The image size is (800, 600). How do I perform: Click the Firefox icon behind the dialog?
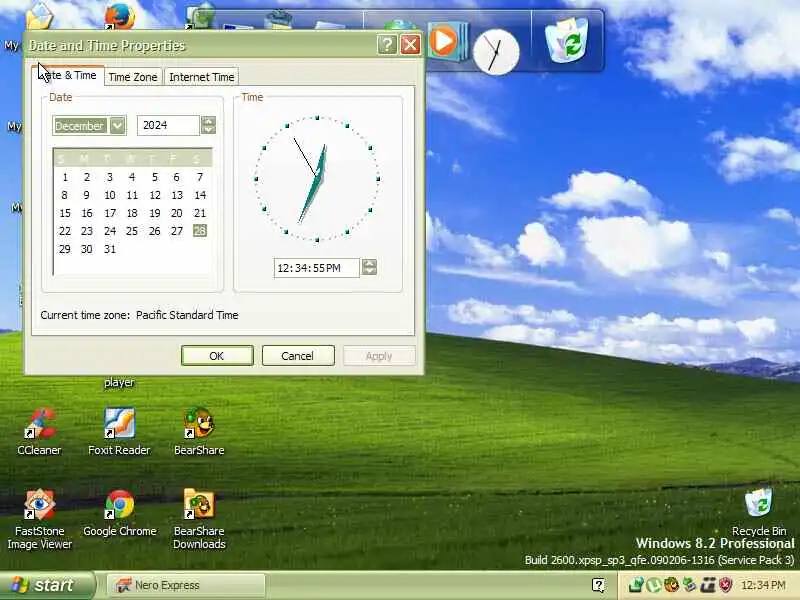click(120, 16)
